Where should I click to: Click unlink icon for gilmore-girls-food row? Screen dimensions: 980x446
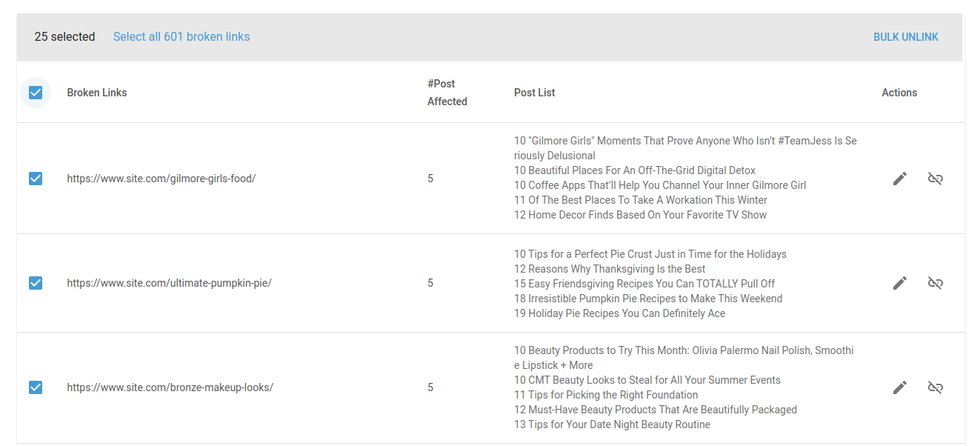click(x=935, y=179)
